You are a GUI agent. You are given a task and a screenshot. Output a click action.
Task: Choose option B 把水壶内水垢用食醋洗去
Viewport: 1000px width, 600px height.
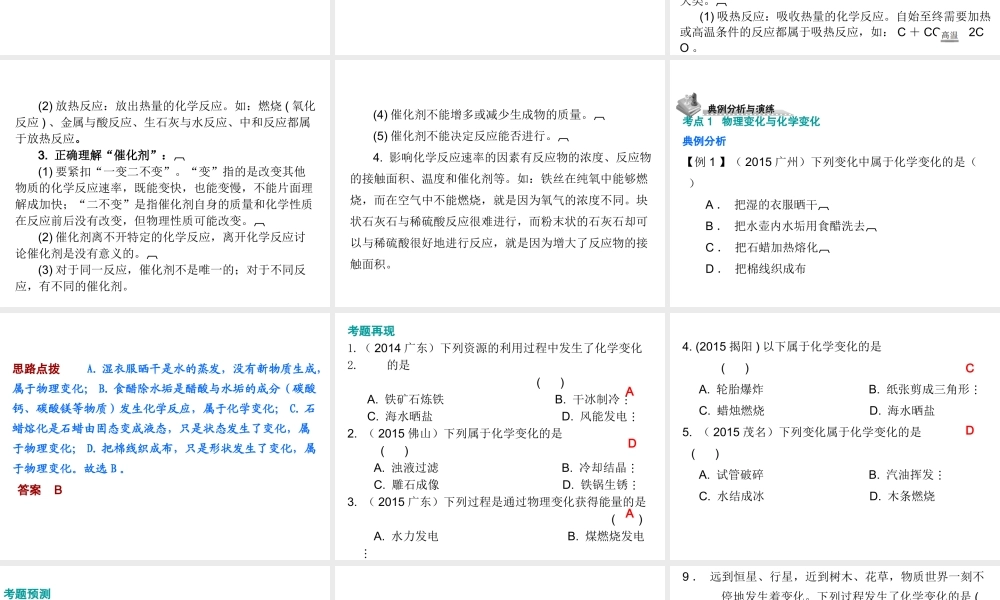click(791, 226)
